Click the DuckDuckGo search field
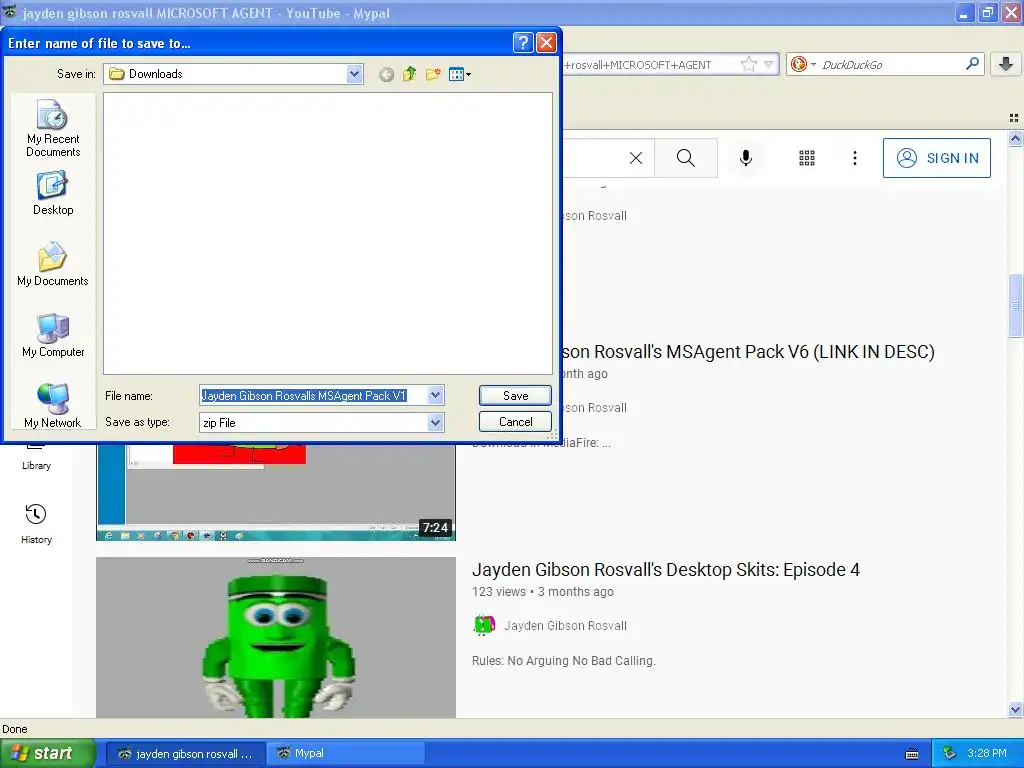The width and height of the screenshot is (1024, 768). [x=891, y=64]
